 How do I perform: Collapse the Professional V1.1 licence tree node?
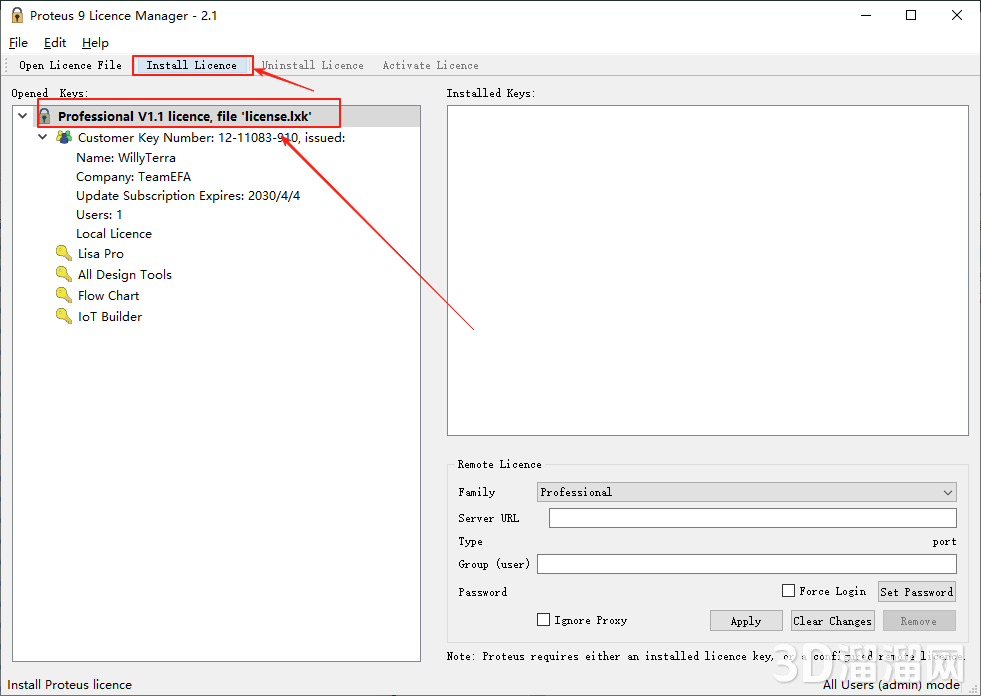[x=22, y=117]
